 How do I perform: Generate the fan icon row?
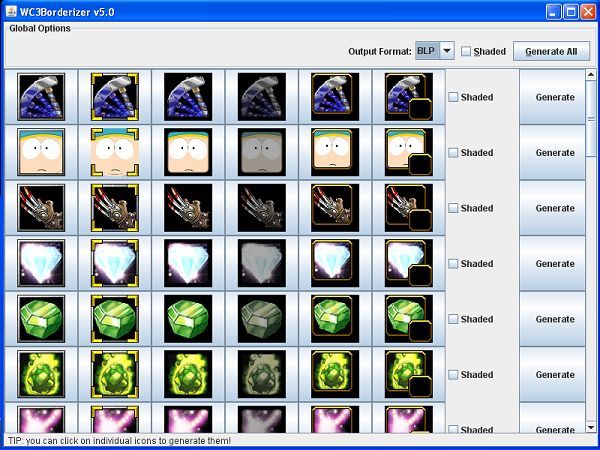click(552, 97)
